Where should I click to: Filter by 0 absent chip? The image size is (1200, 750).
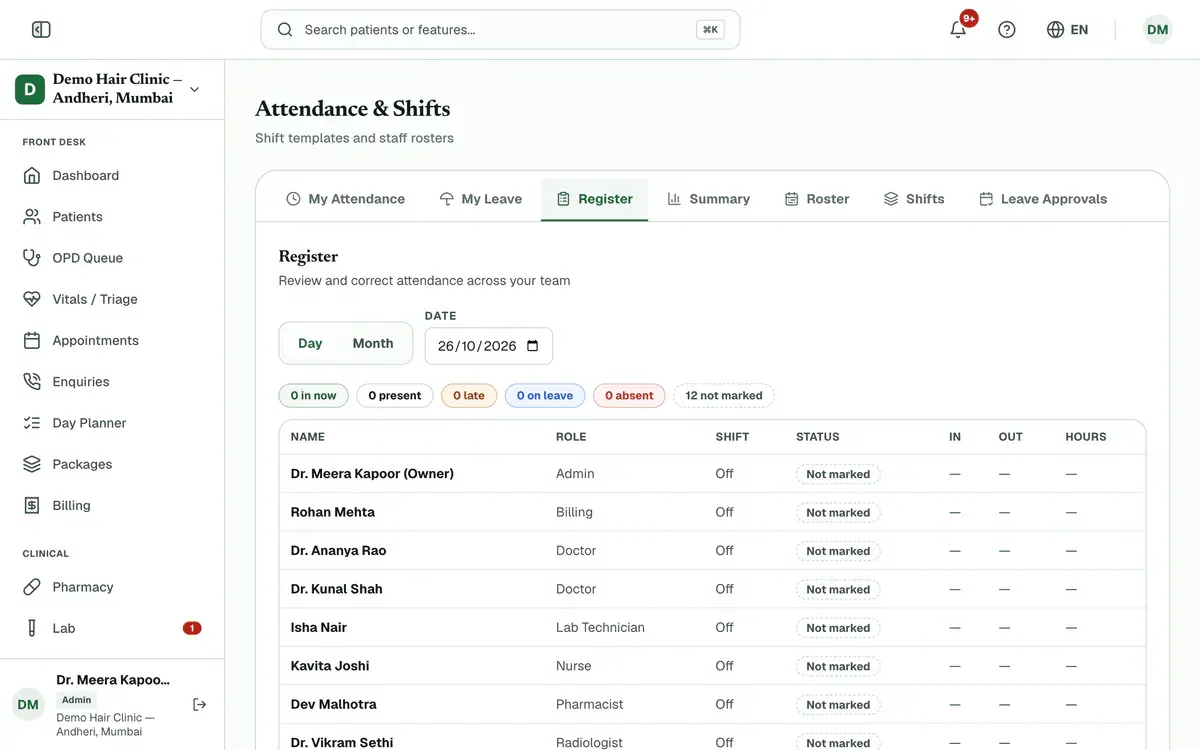(x=629, y=396)
